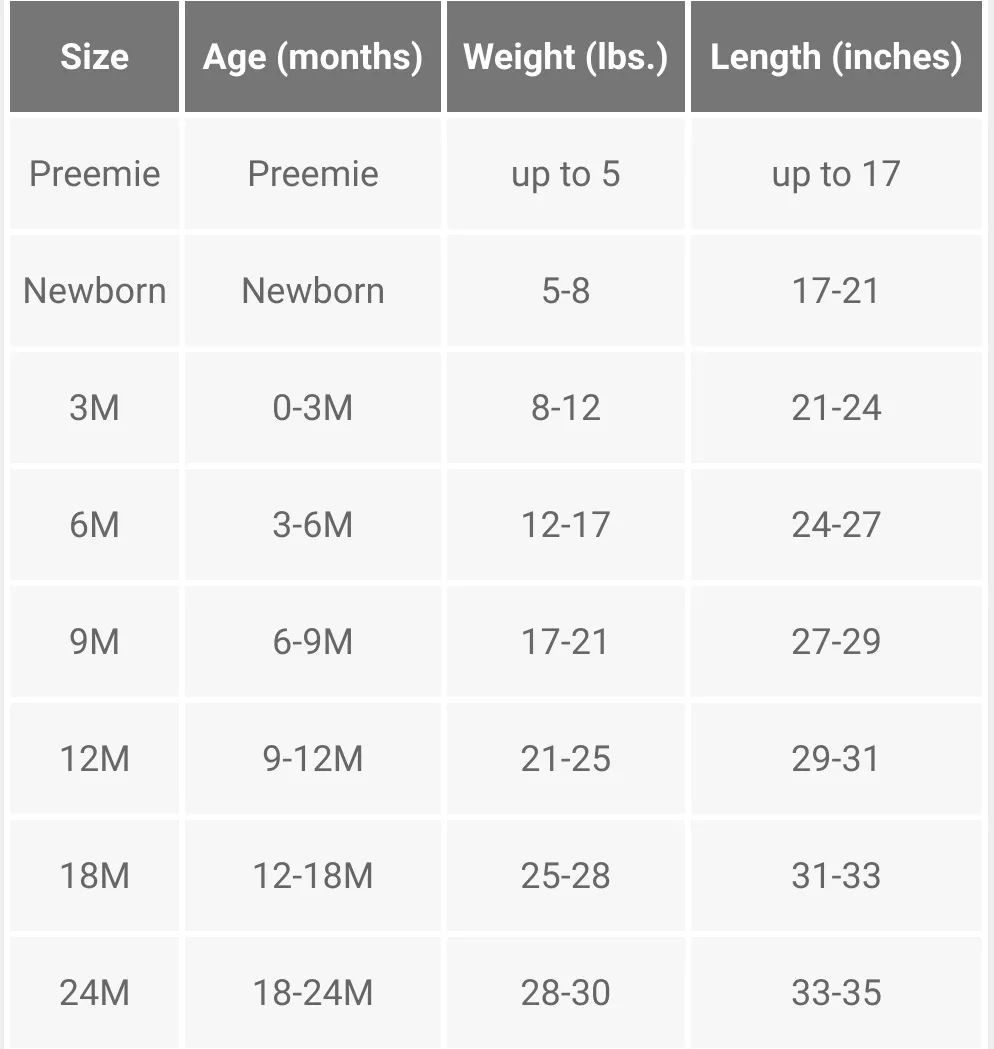Click the 12M size cell
Viewport: 994px width, 1049px height.
coord(94,759)
